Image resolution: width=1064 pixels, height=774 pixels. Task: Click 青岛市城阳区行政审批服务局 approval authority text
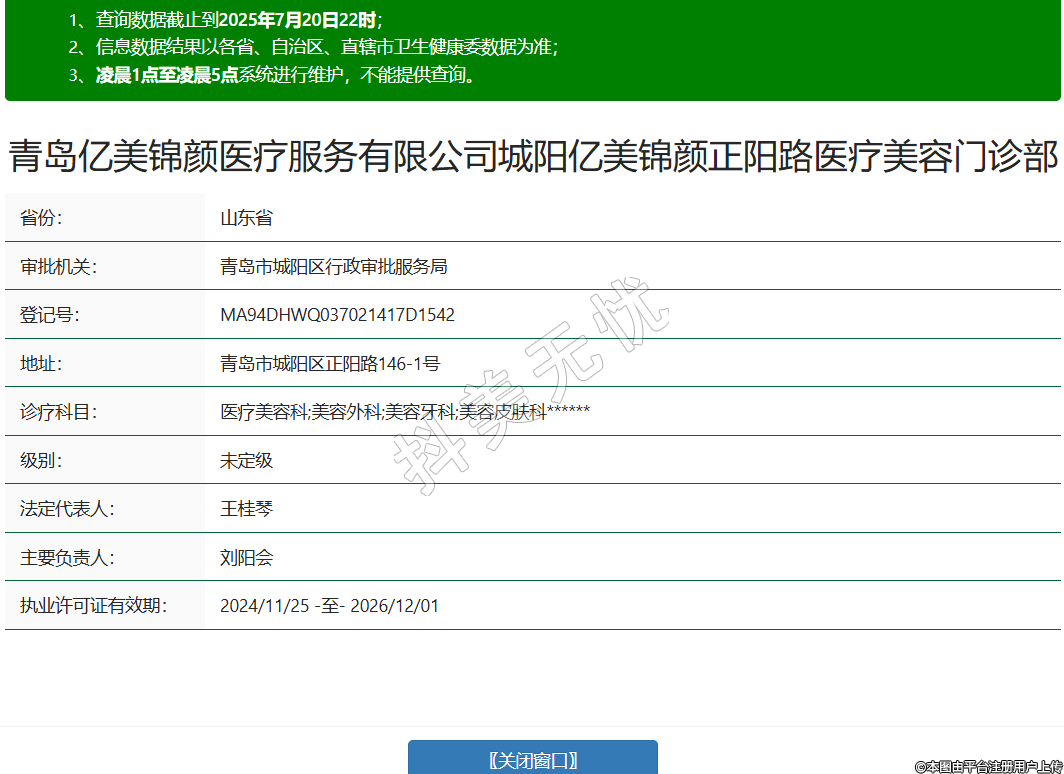pos(333,267)
